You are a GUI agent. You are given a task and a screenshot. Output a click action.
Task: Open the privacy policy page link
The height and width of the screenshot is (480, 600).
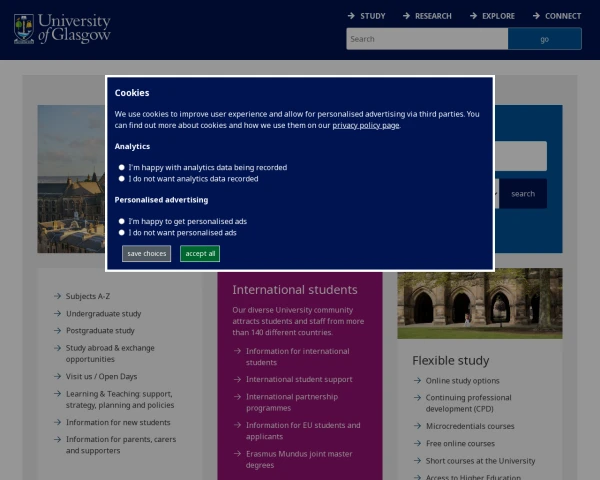coord(365,125)
